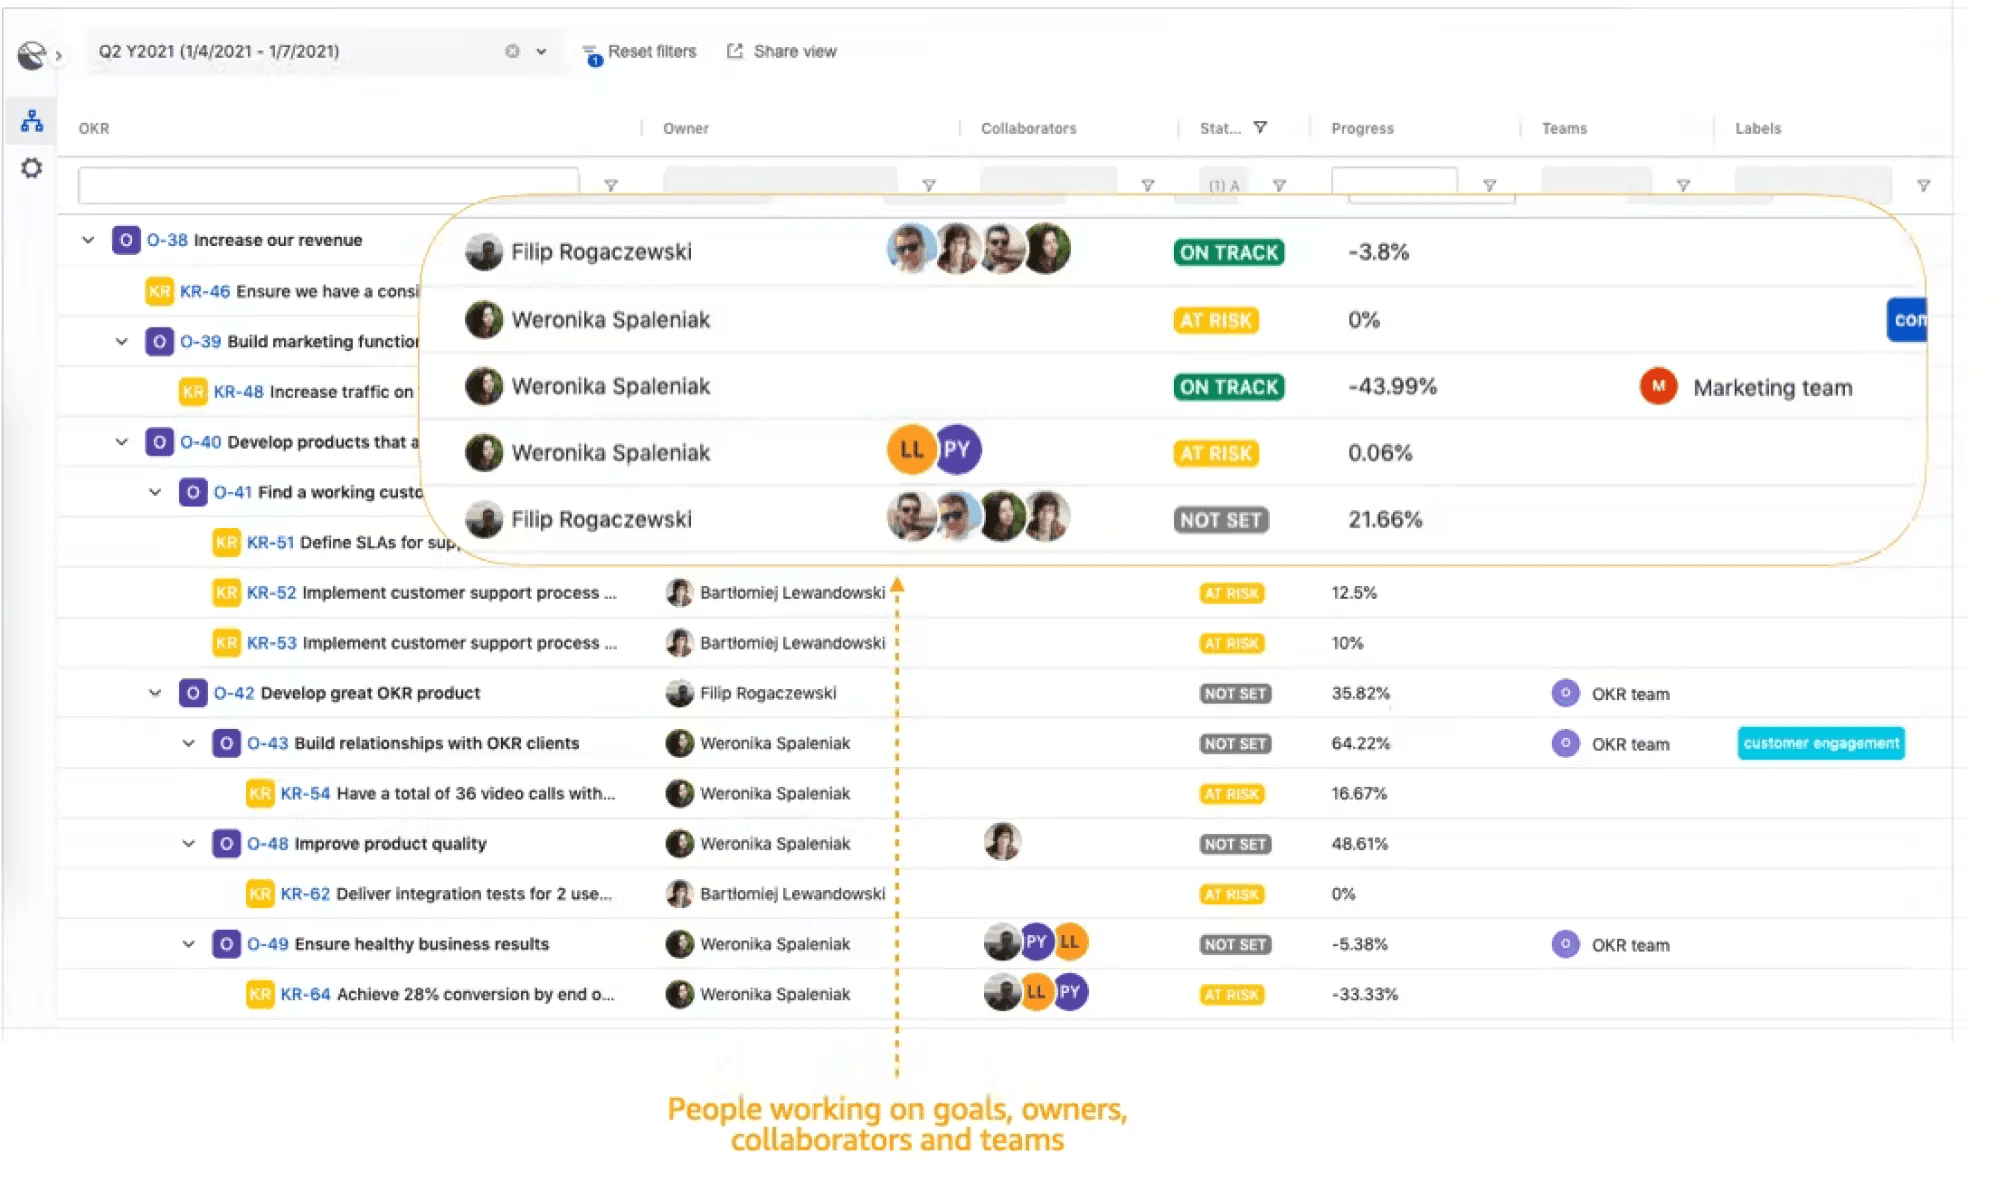The image size is (2001, 1192).
Task: Click the Progress column filter icon
Action: tap(1490, 184)
